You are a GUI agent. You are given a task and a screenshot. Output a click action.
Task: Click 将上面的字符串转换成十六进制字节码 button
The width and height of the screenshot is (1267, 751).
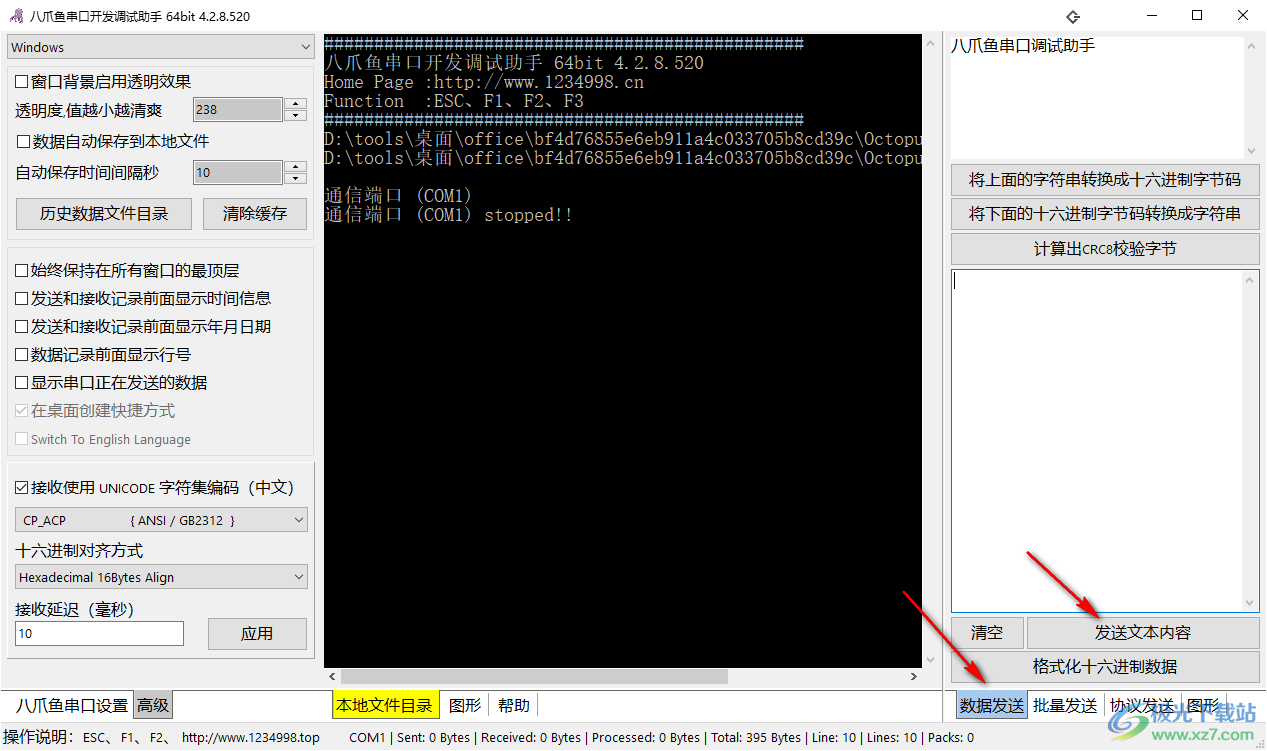pos(1105,180)
